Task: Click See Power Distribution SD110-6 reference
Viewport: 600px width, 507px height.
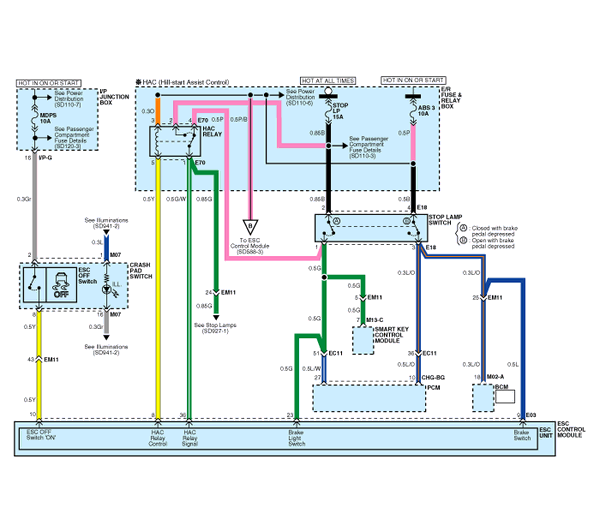Action: 300,97
